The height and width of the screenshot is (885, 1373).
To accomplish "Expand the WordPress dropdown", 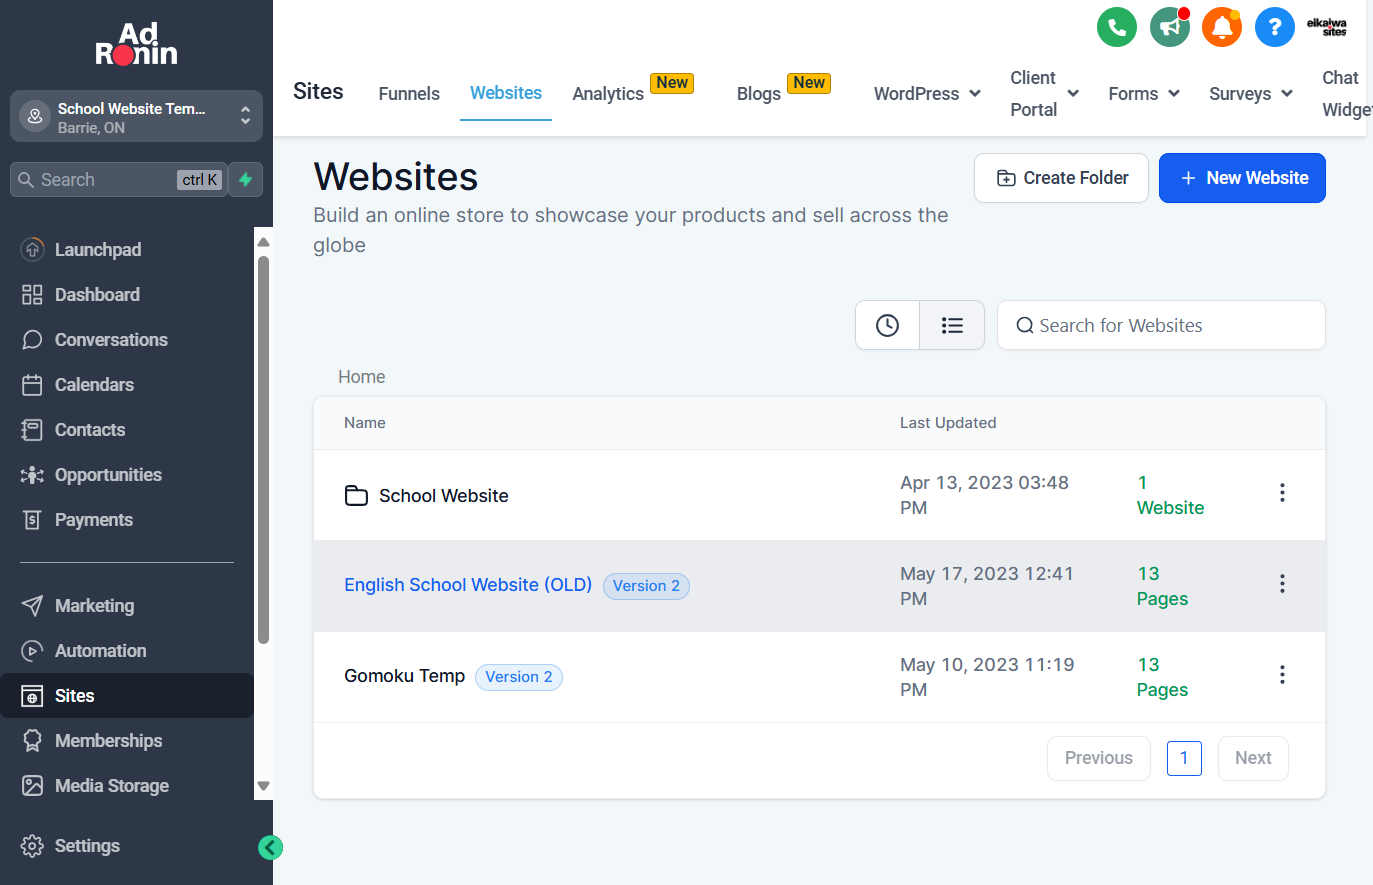I will [x=927, y=94].
